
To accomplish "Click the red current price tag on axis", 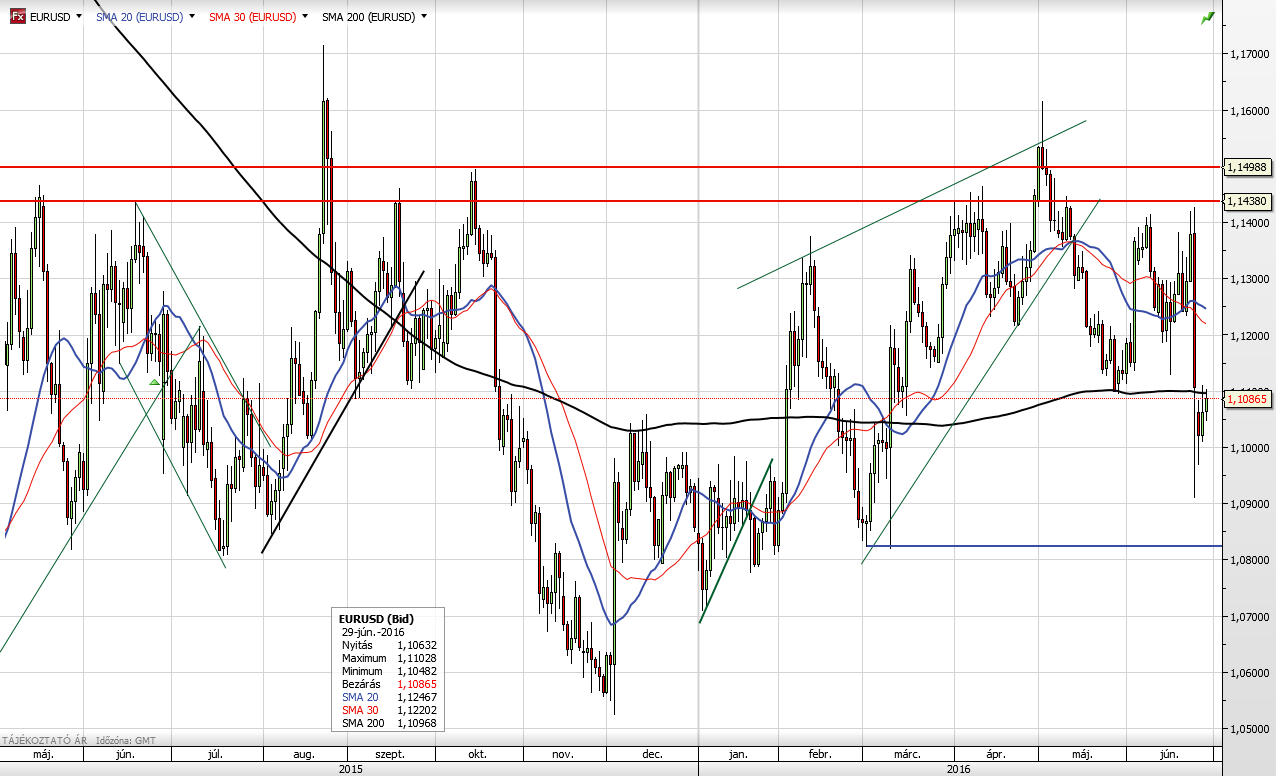I will [x=1249, y=398].
